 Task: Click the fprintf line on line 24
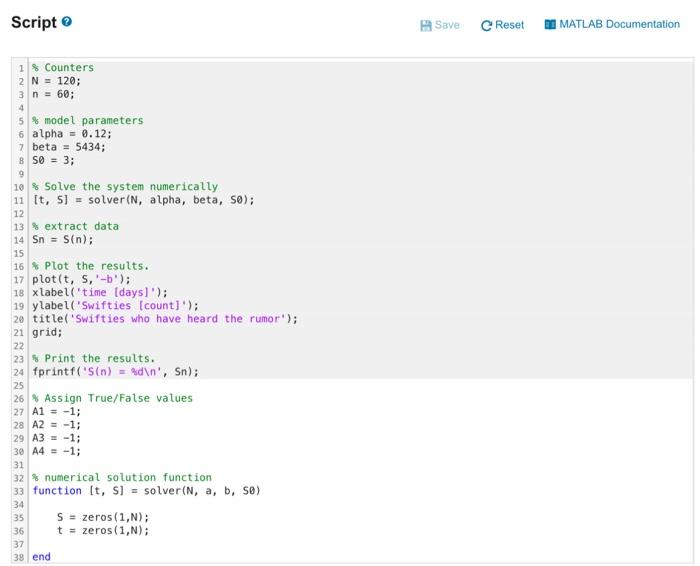[x=115, y=372]
